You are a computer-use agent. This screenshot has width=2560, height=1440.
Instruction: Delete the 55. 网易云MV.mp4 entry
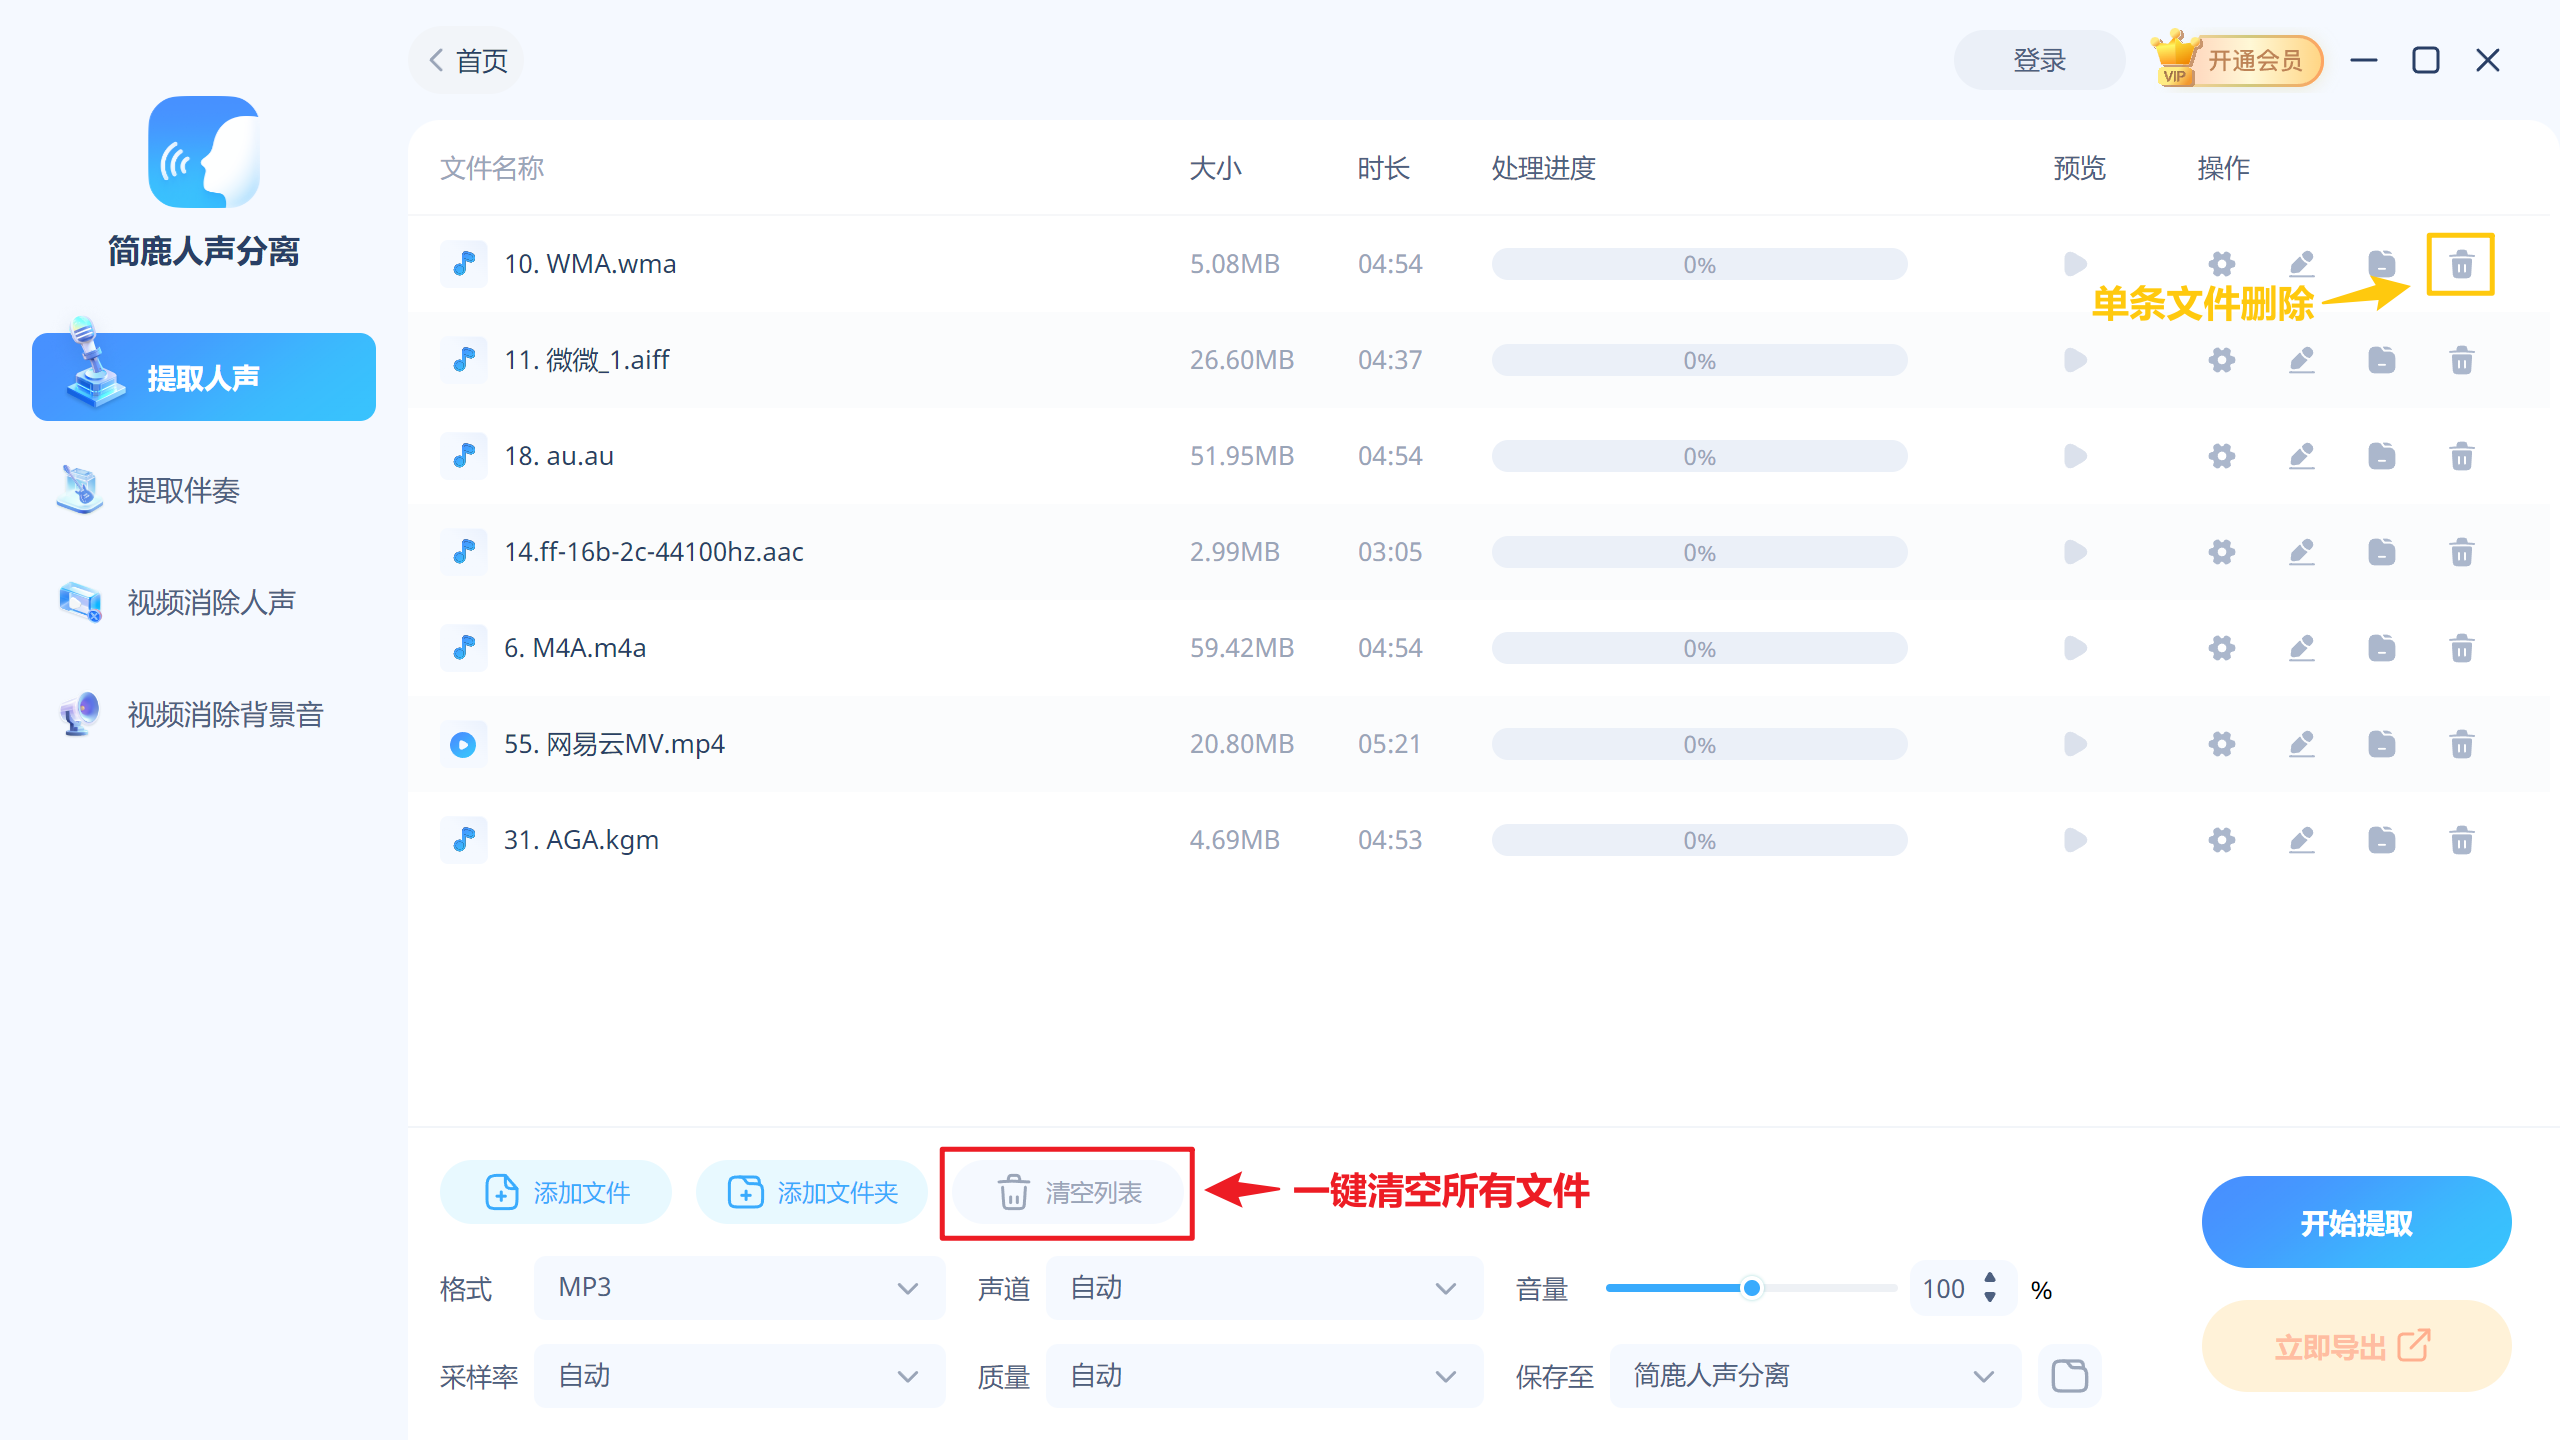point(2461,744)
